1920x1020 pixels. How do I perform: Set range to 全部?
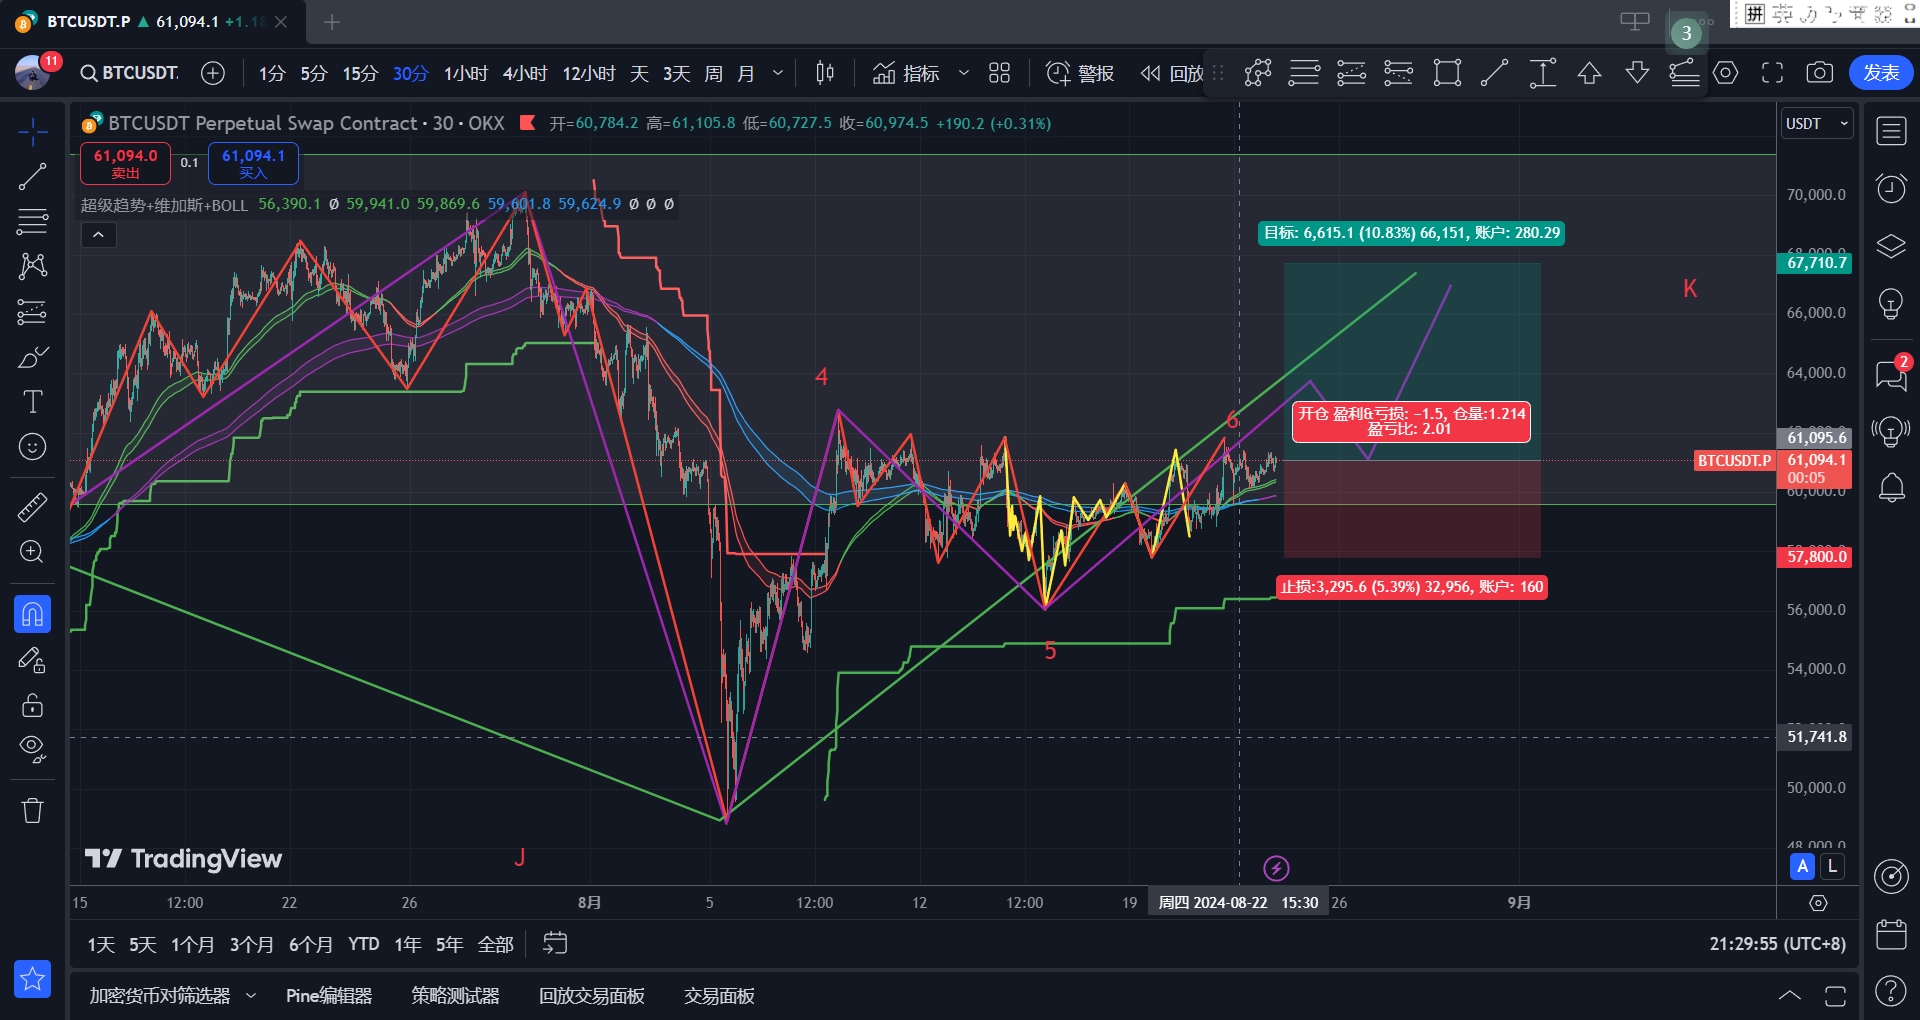[496, 944]
